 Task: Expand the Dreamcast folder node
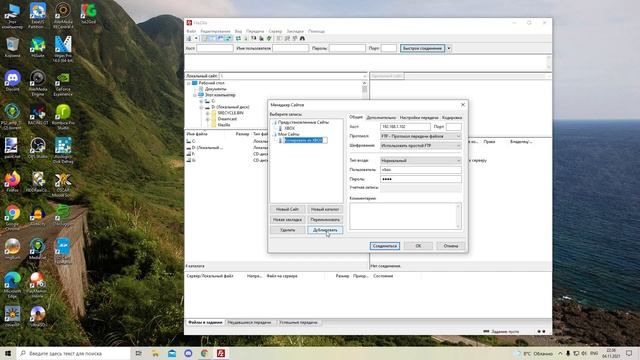[x=207, y=119]
